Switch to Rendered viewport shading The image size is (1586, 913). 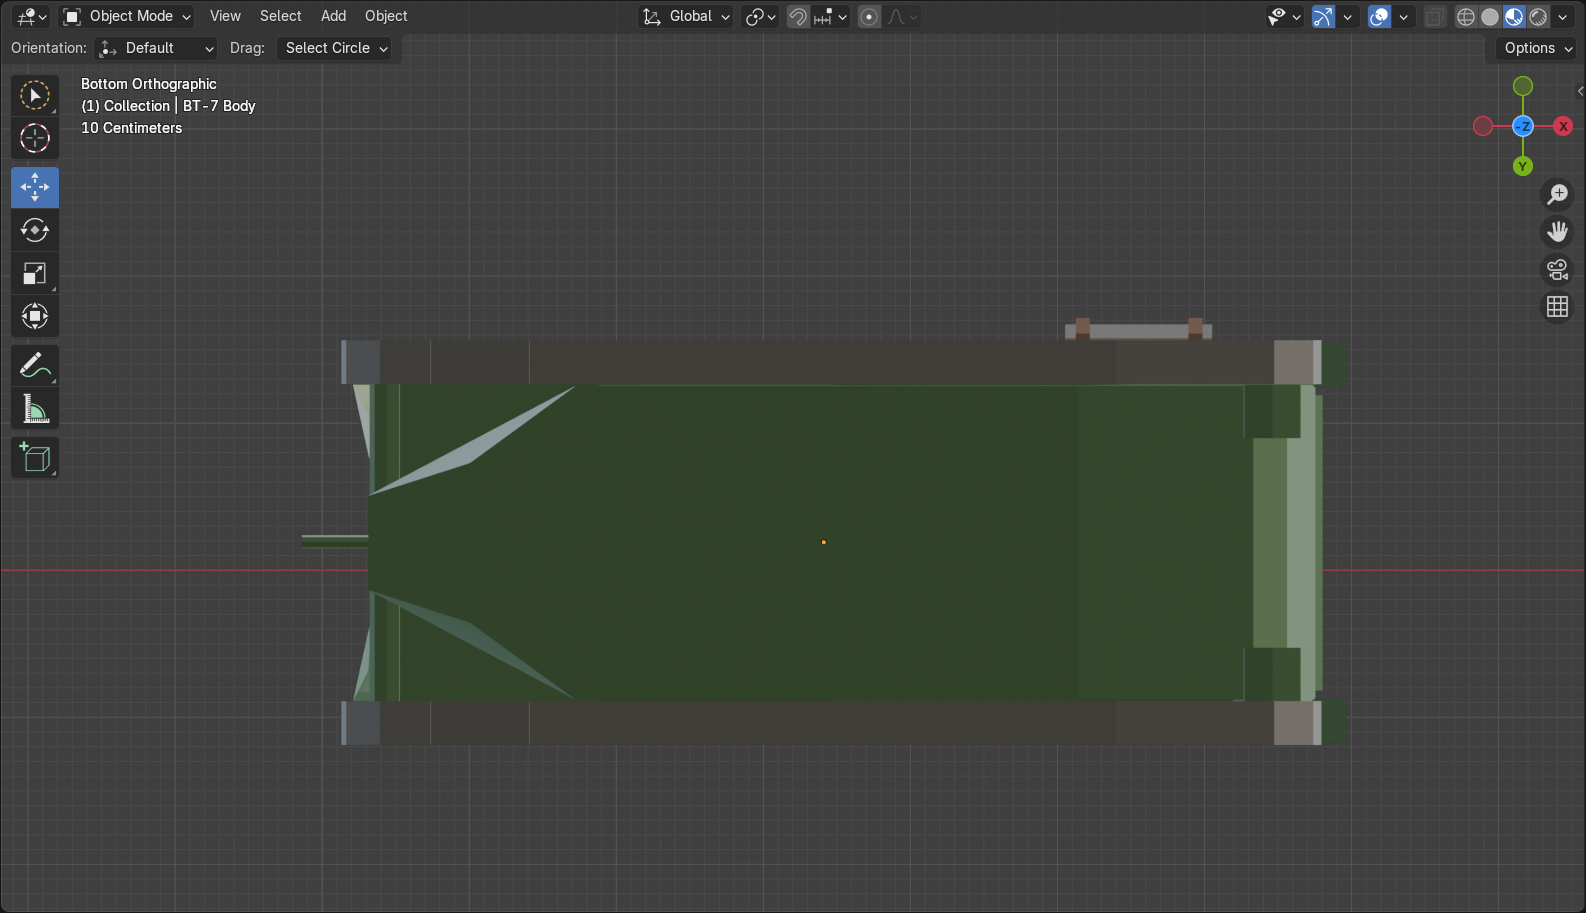tap(1538, 17)
